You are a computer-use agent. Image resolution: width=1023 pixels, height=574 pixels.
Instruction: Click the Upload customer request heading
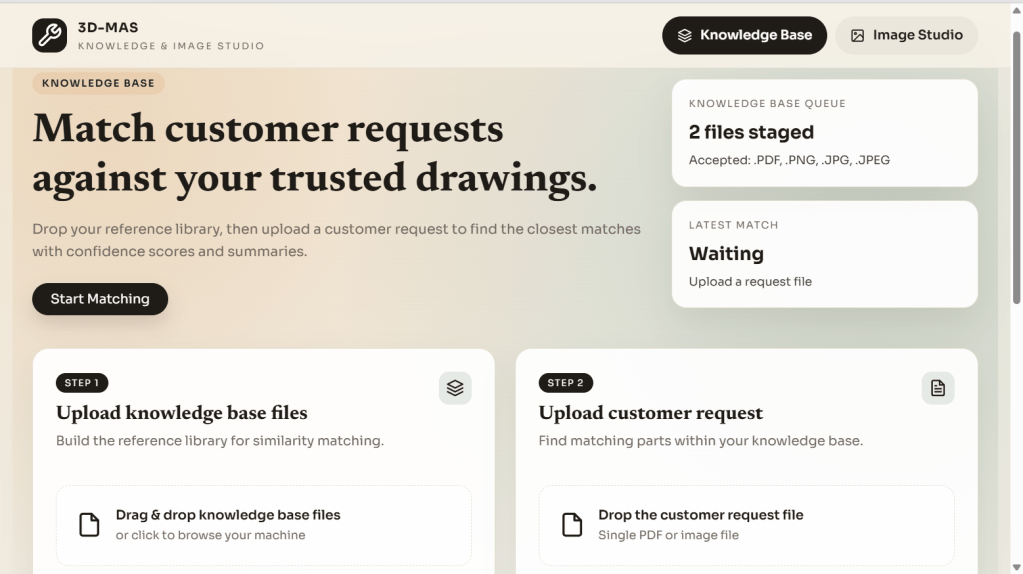click(x=650, y=413)
